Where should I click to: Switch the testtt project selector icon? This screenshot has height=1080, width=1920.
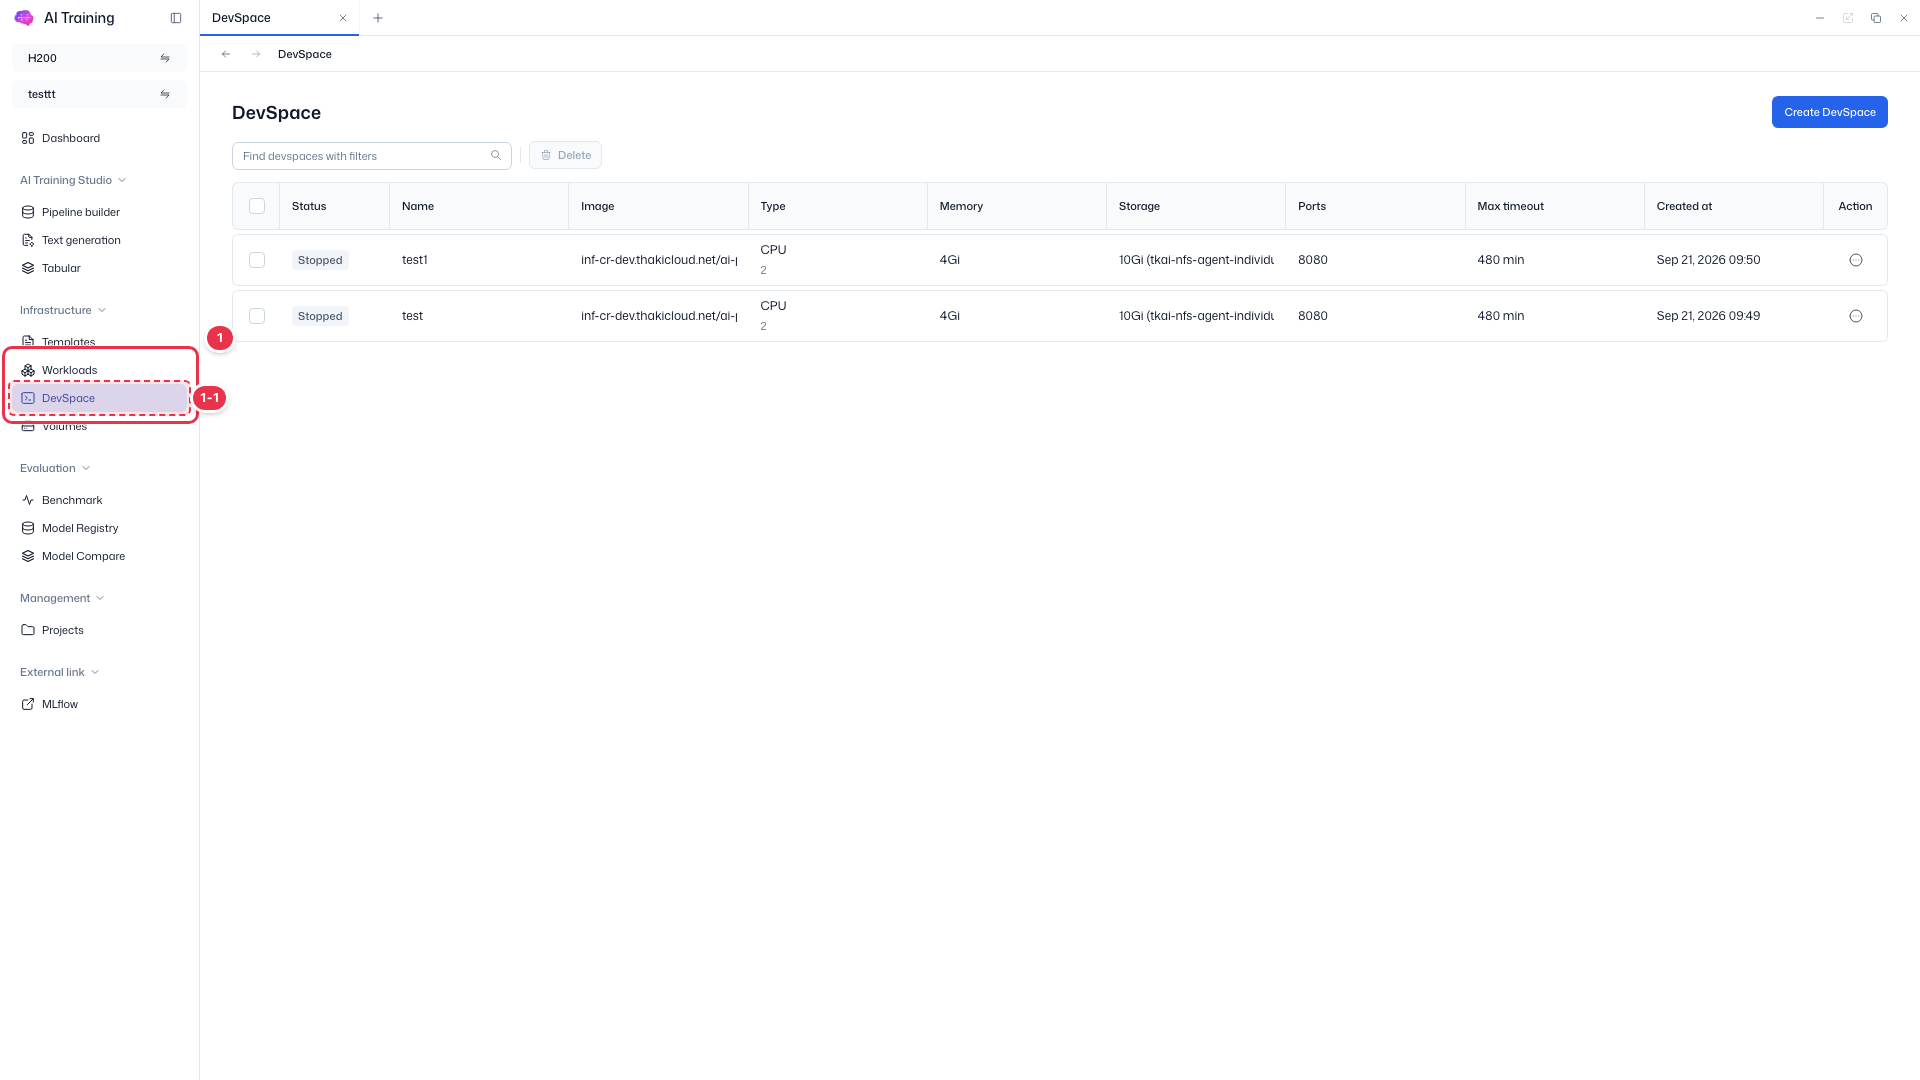(x=165, y=94)
